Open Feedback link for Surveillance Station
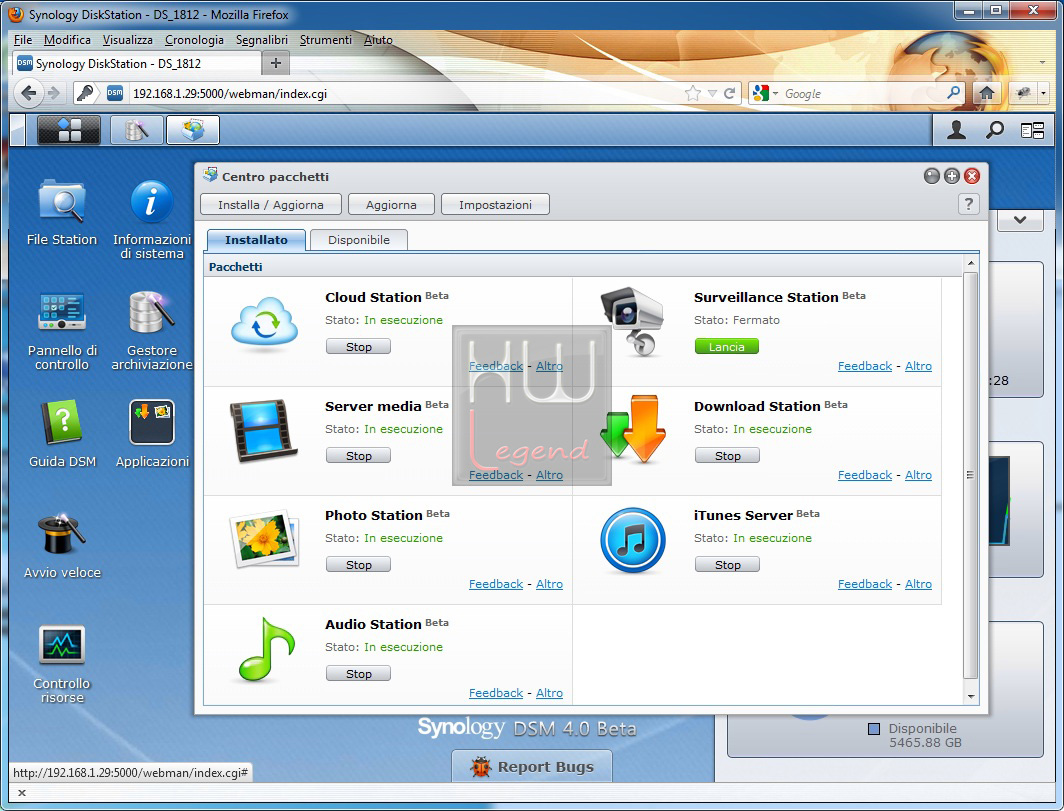The width and height of the screenshot is (1064, 811). (864, 366)
